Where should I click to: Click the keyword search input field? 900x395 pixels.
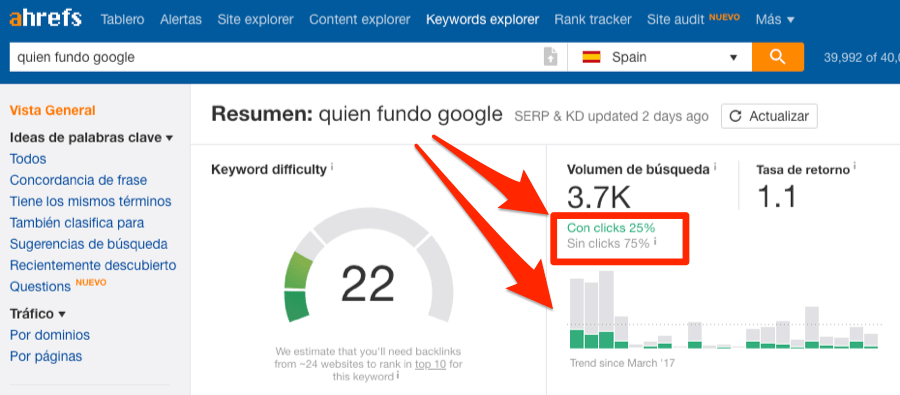click(278, 57)
